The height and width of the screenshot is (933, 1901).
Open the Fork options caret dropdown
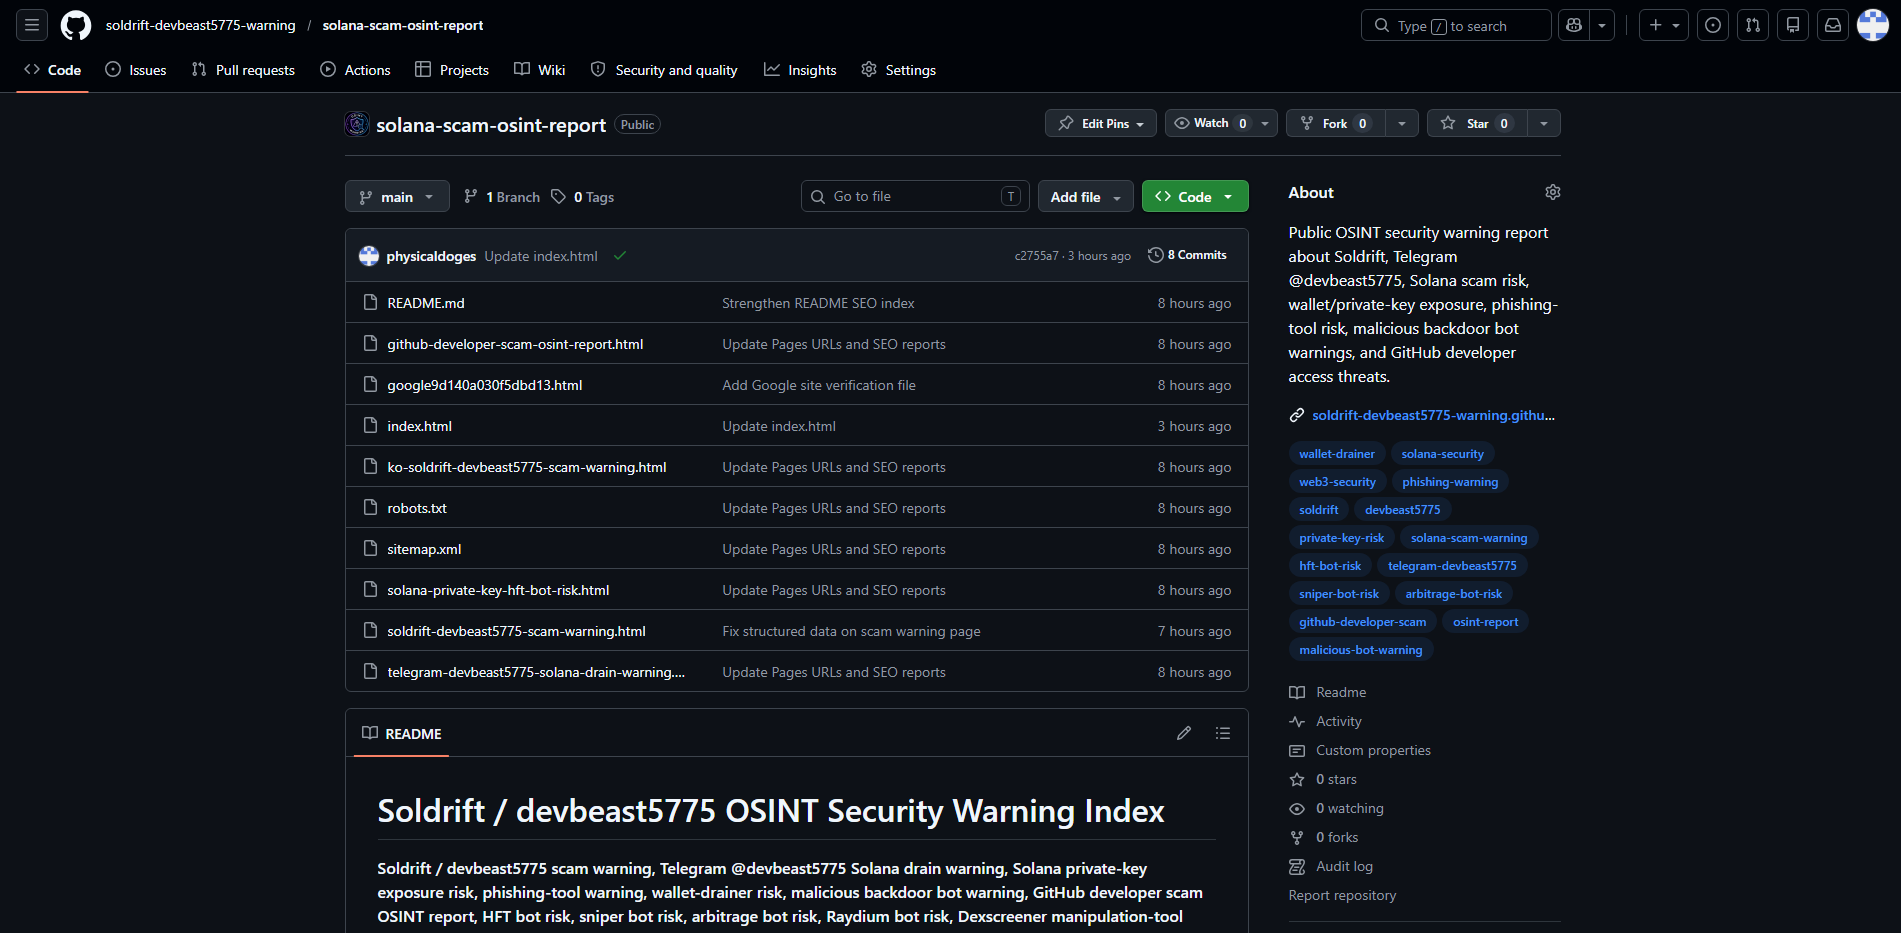(x=1402, y=123)
